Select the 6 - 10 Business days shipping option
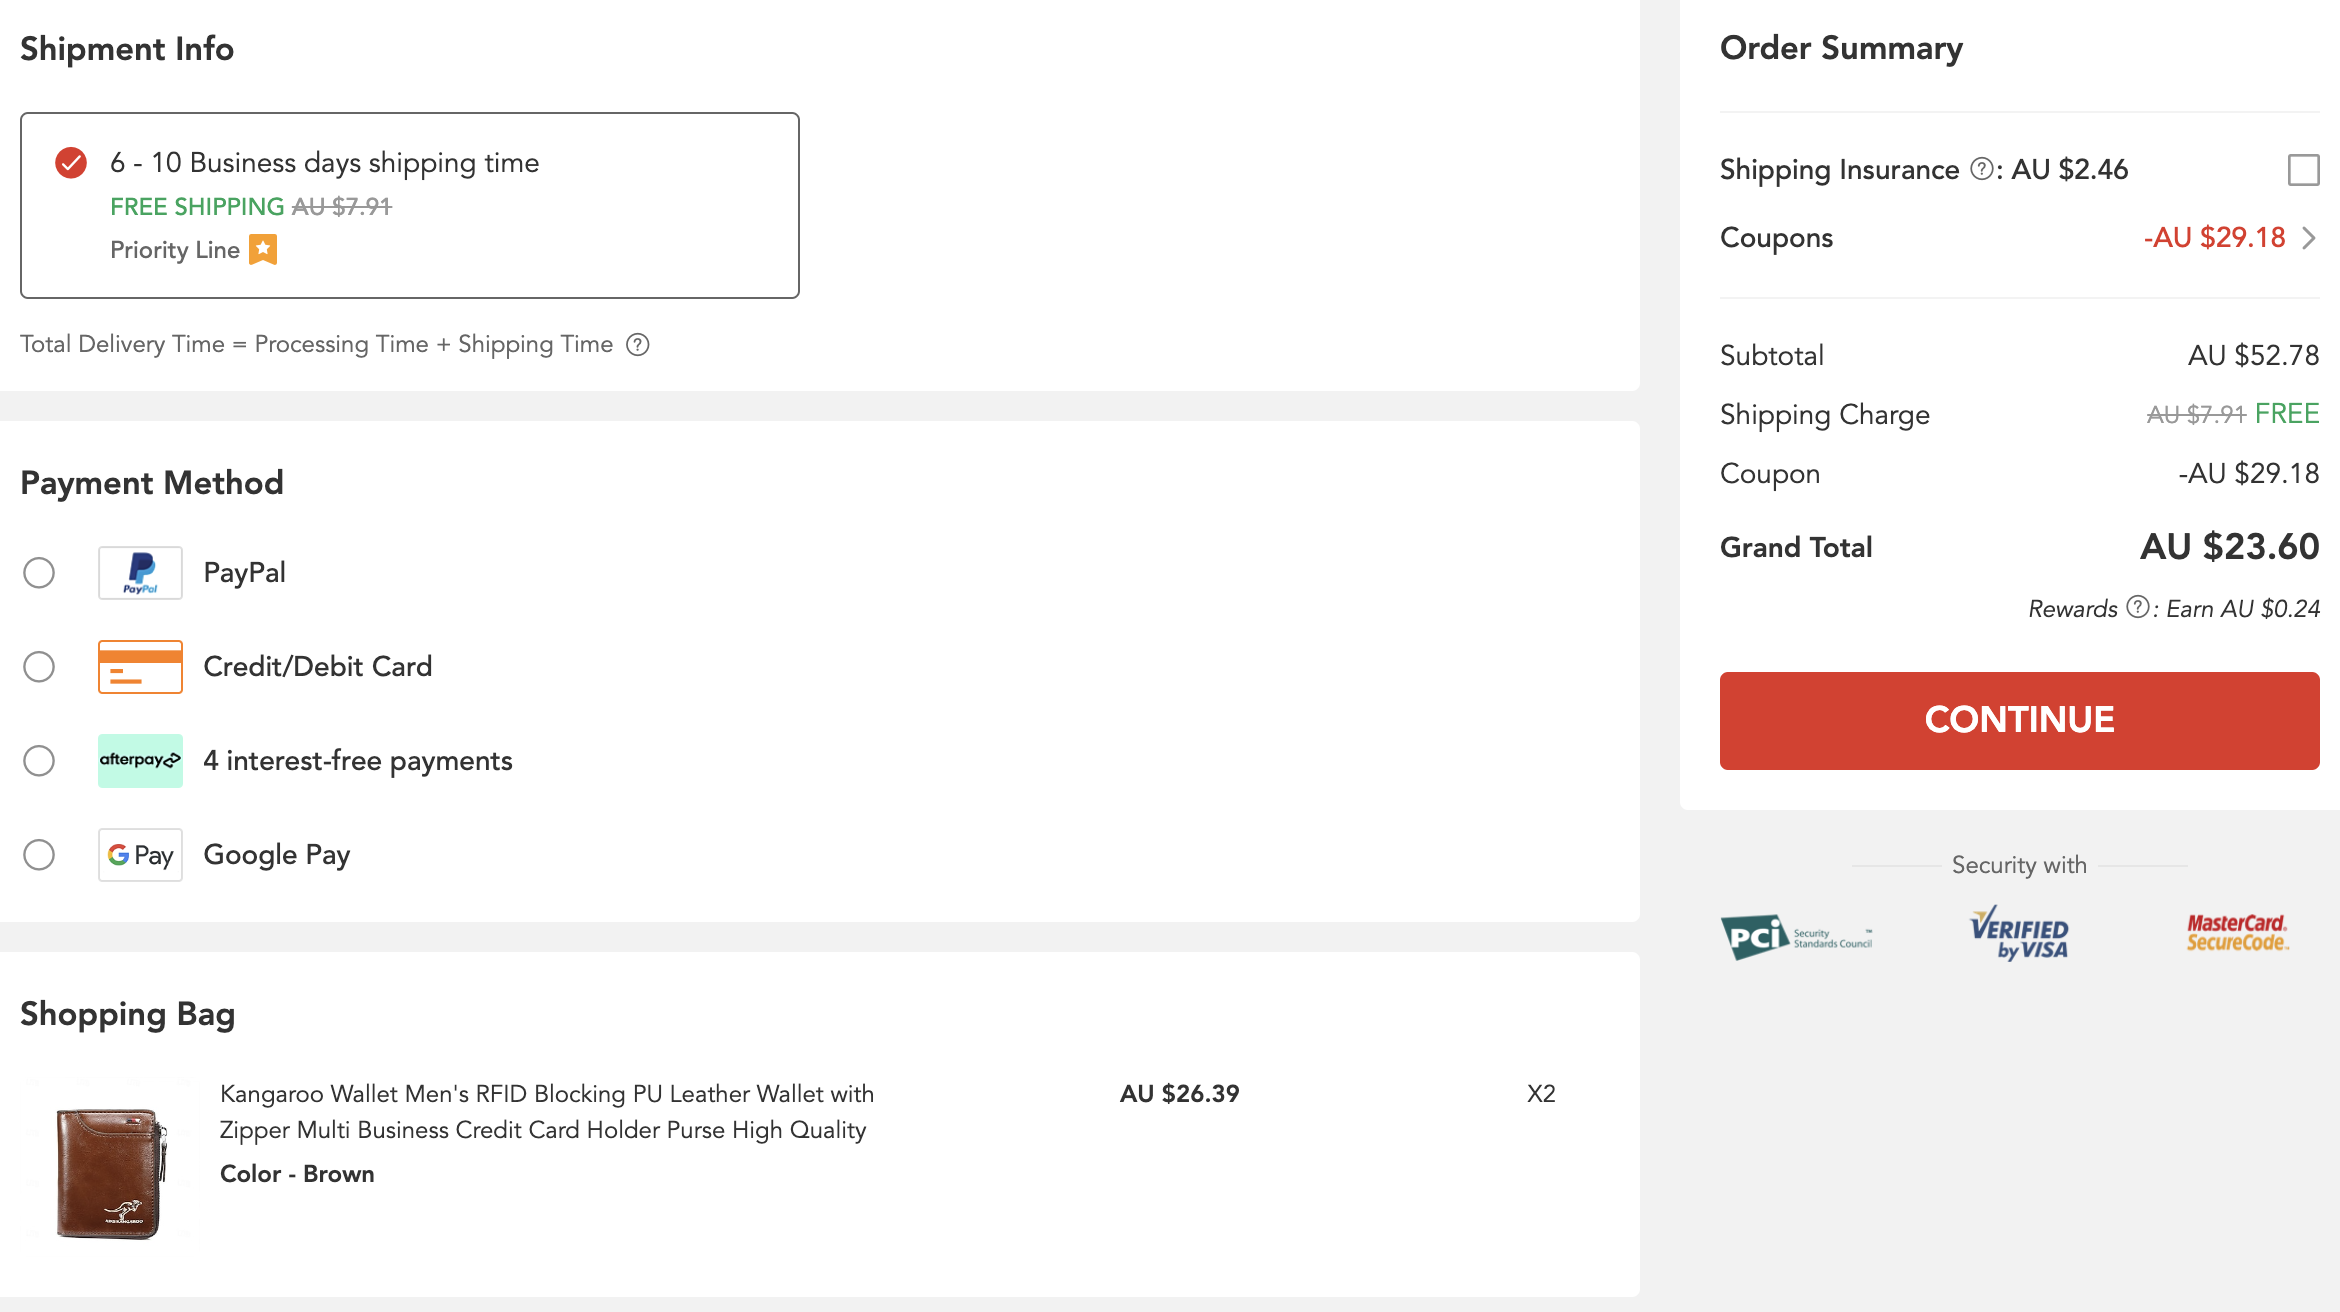The image size is (2340, 1312). click(x=71, y=162)
